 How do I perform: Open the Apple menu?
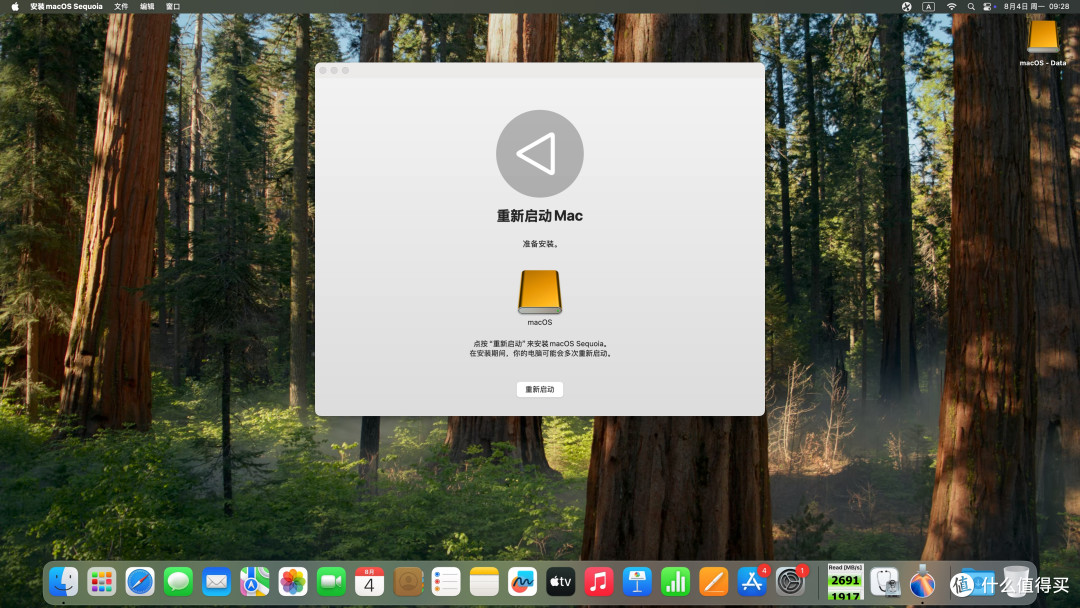[x=15, y=6]
